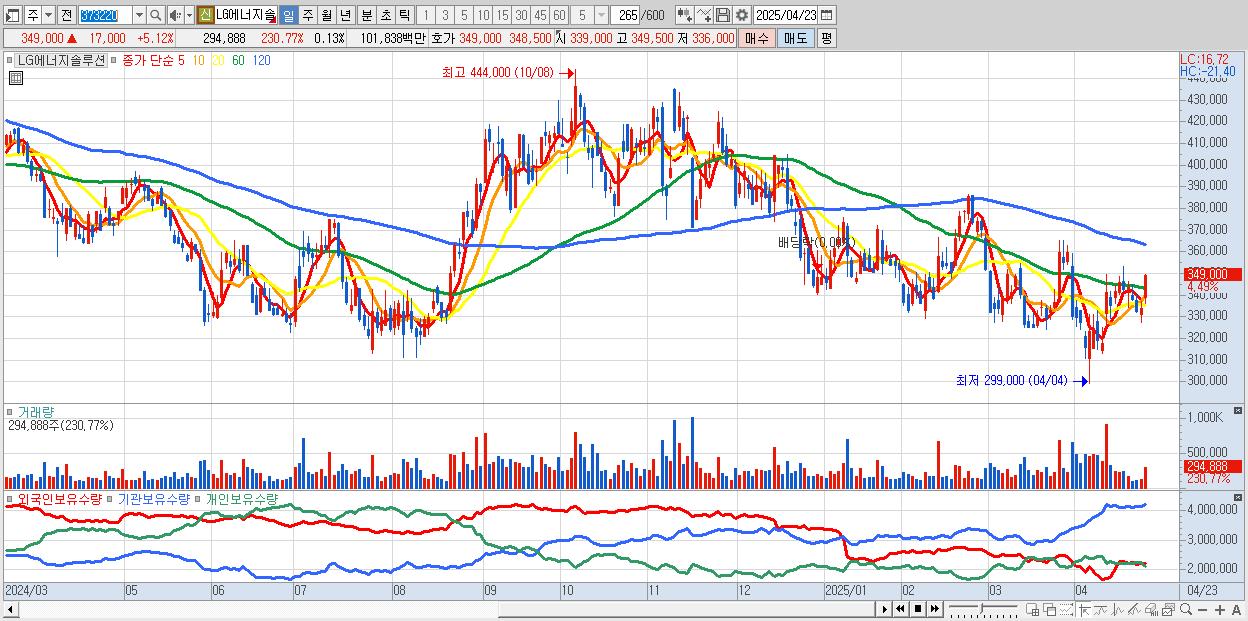Image resolution: width=1248 pixels, height=621 pixels.
Task: Open the calendar icon beside 2025/04/23
Action: tap(826, 15)
